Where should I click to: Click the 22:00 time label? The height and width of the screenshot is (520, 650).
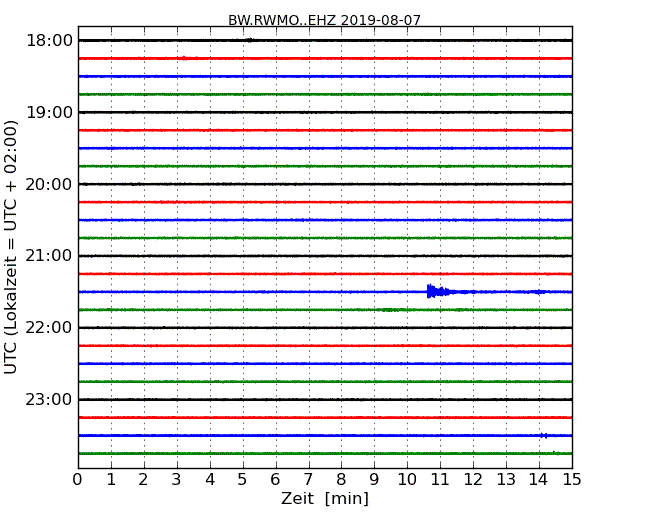tap(49, 328)
